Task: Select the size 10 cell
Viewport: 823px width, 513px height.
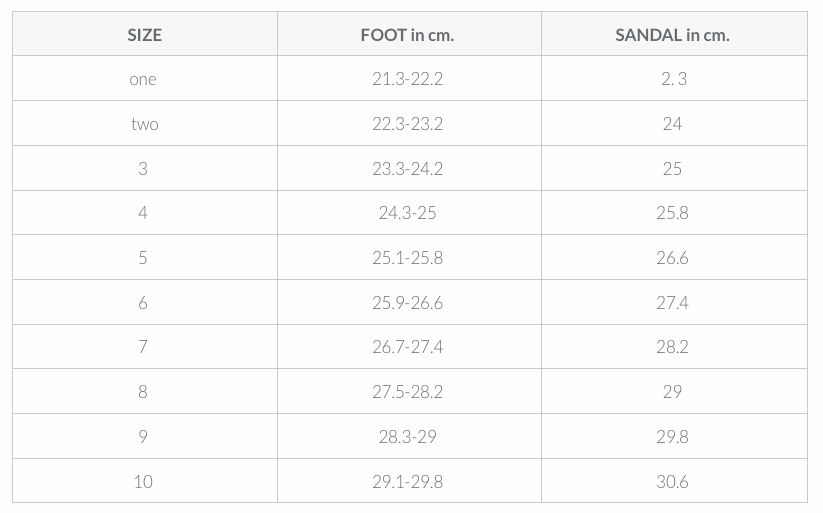Action: click(143, 481)
